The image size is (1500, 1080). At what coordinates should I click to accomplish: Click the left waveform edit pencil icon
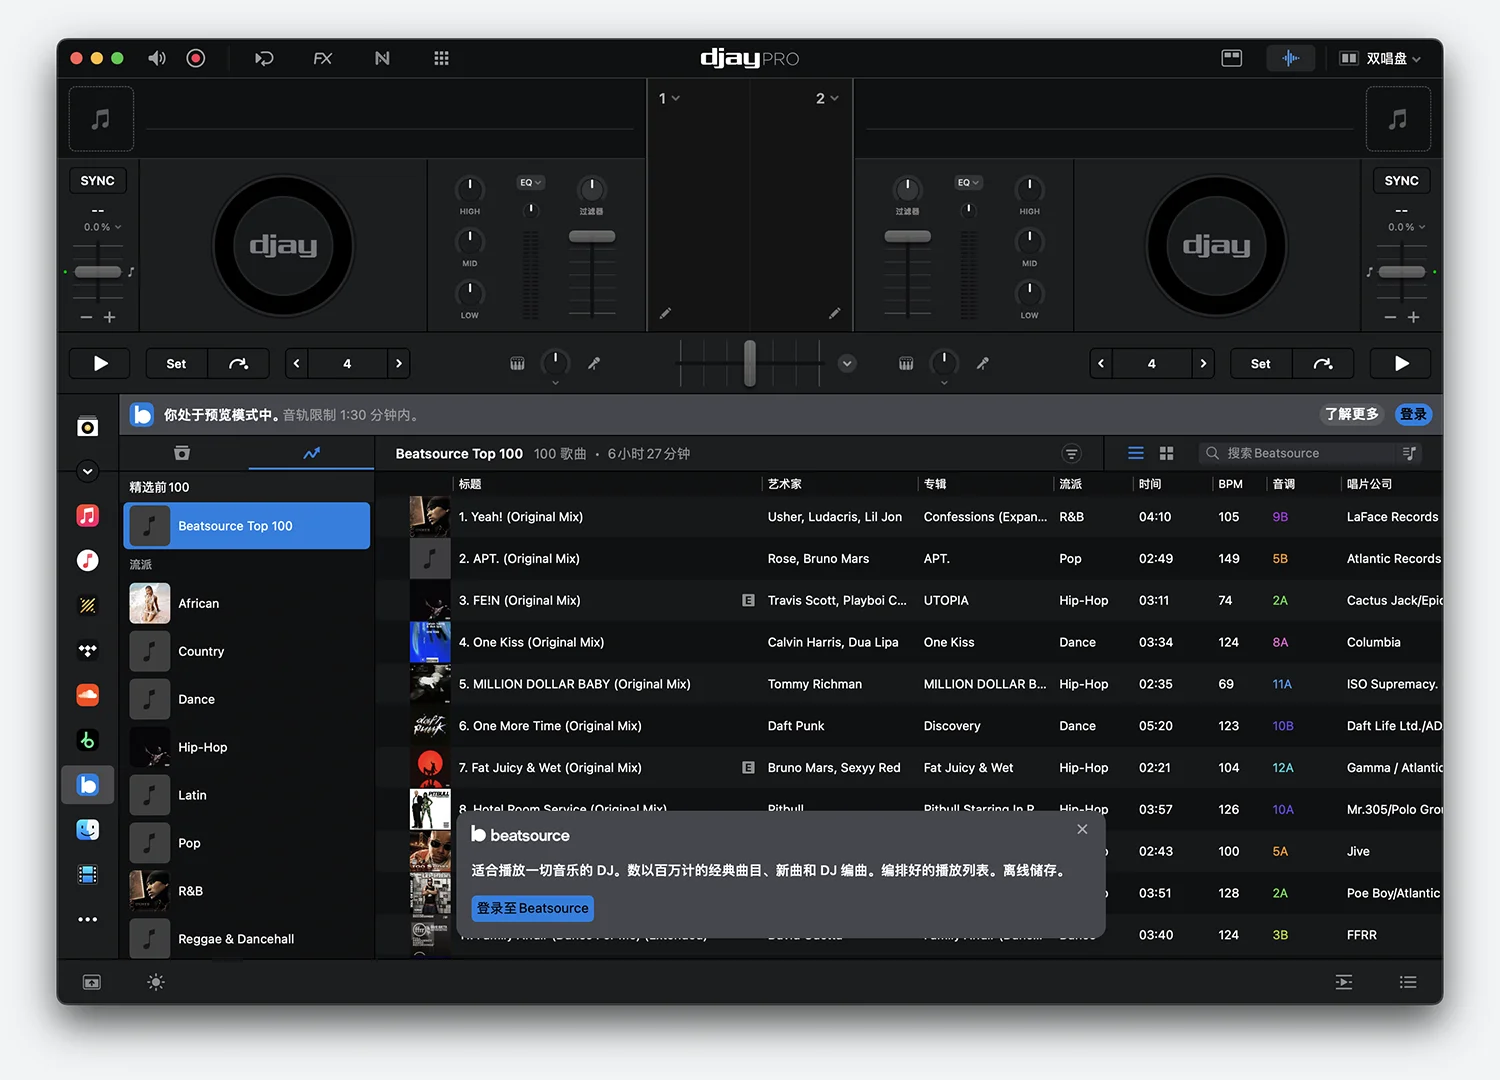pos(665,314)
